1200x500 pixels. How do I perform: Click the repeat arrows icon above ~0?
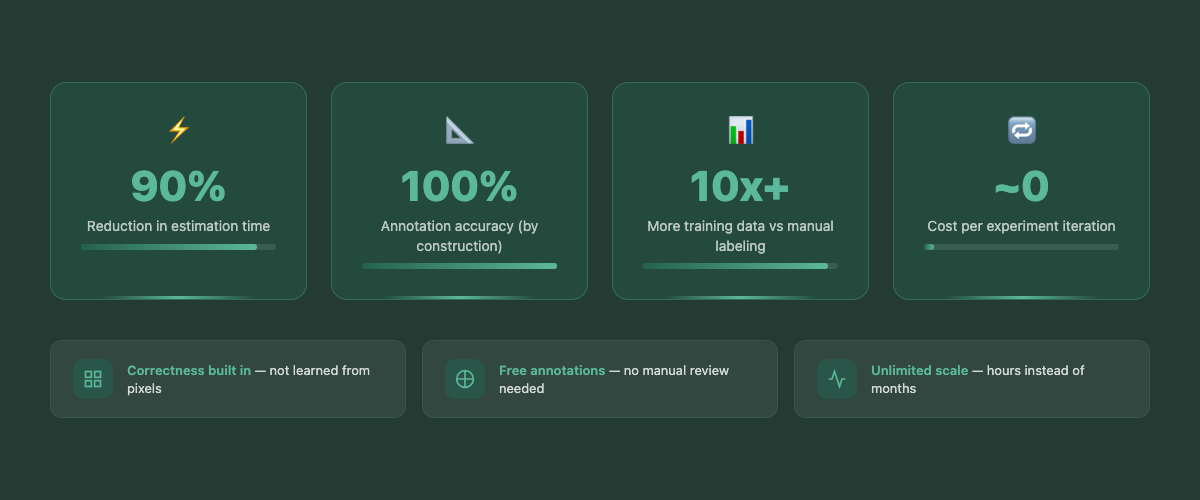pos(1021,130)
